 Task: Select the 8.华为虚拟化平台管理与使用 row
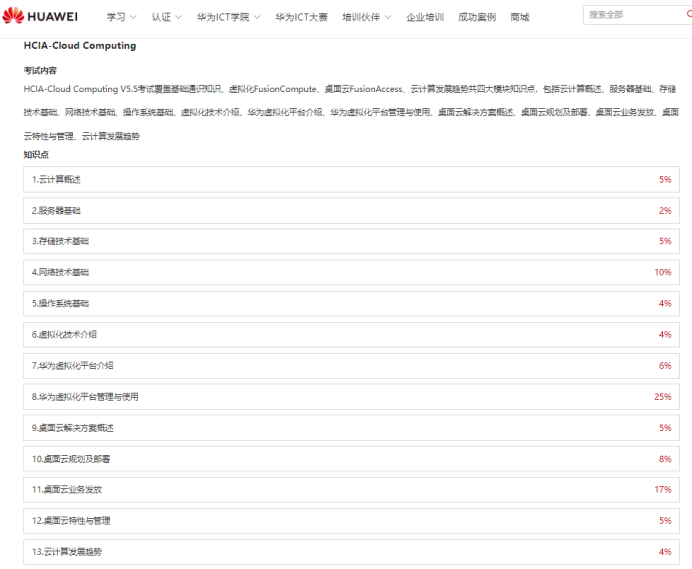(x=351, y=397)
